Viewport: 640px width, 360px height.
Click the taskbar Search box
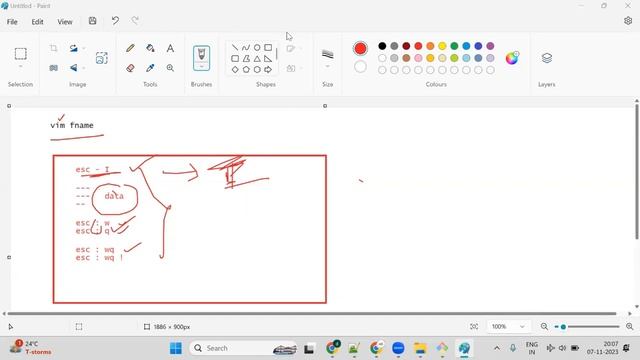(243, 348)
